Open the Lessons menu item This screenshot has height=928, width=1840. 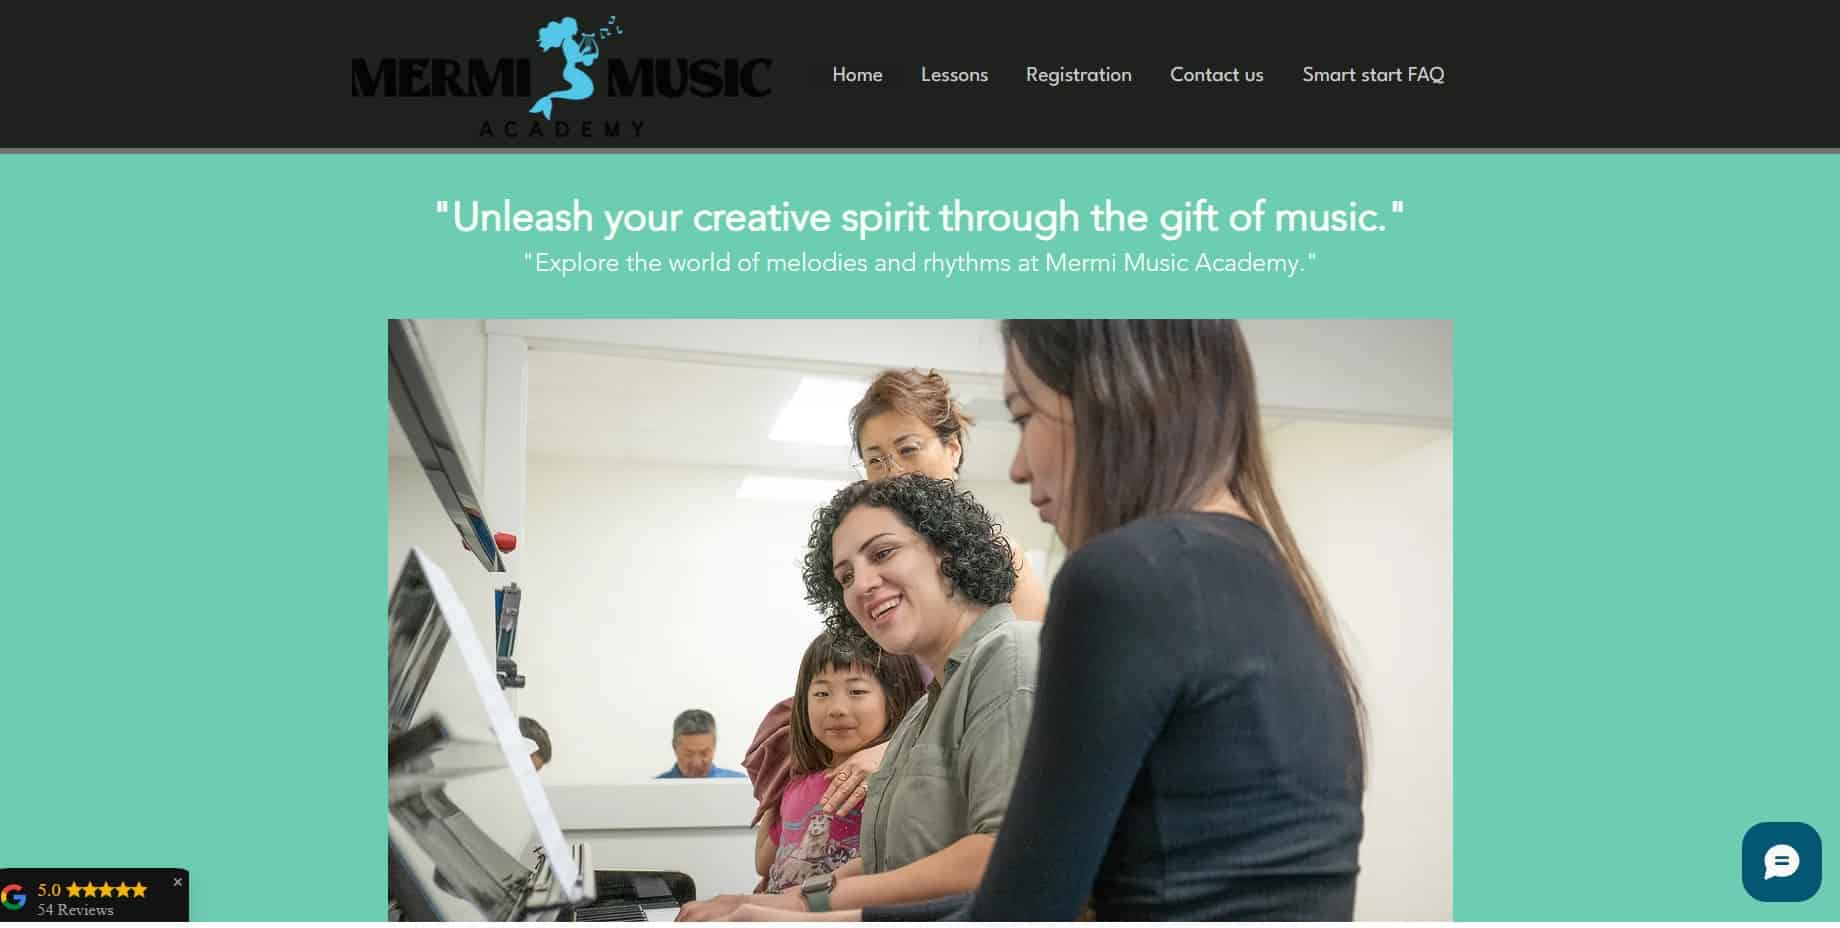(x=954, y=75)
